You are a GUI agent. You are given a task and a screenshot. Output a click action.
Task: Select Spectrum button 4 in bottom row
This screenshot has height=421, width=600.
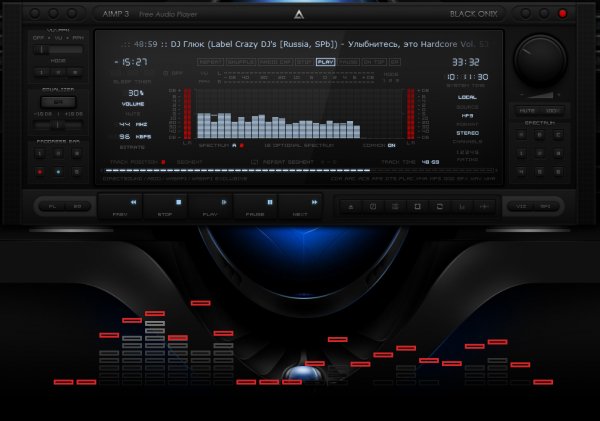521,172
